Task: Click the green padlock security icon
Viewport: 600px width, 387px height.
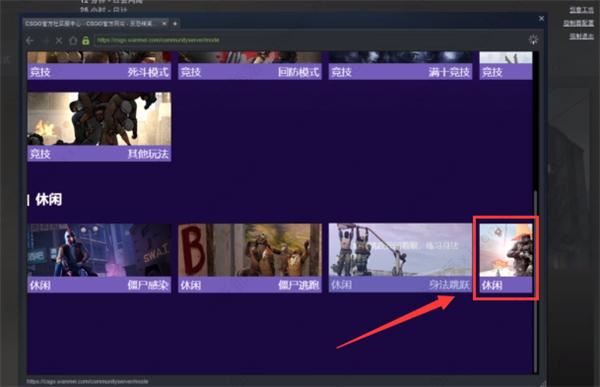Action: click(x=86, y=40)
